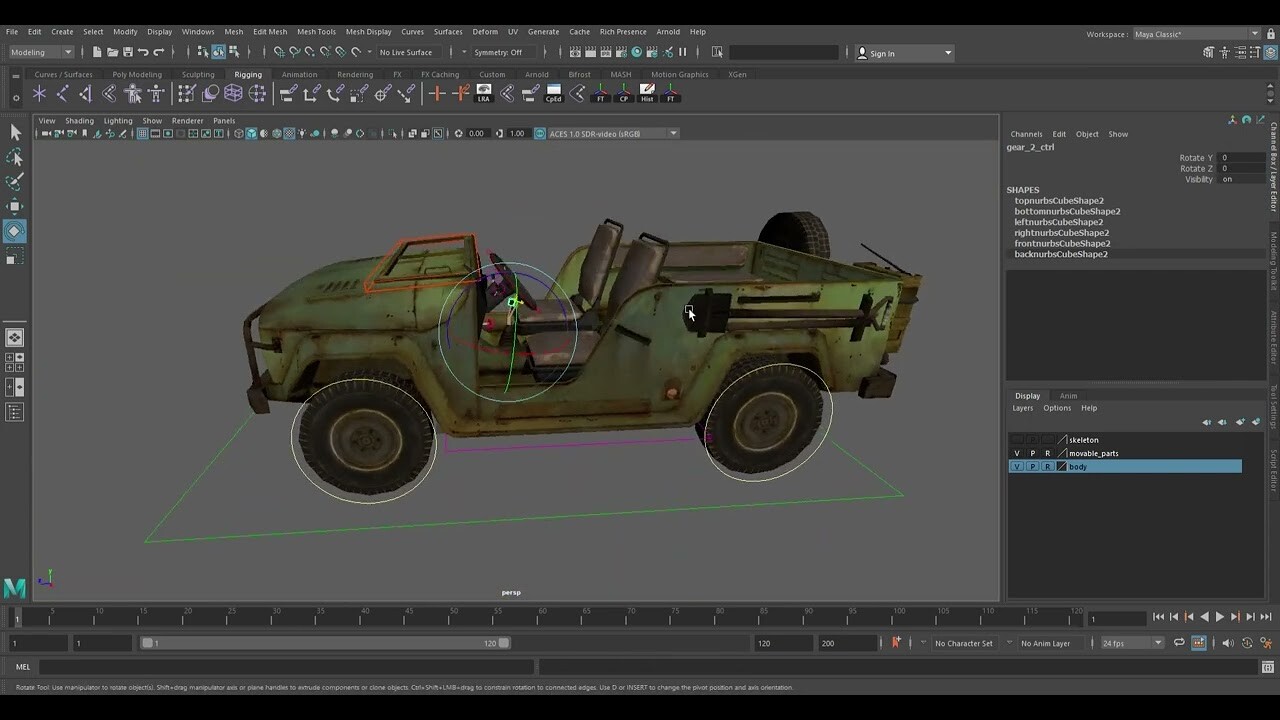Click the LRA toggle icon on the Rigging shelf
Image resolution: width=1280 pixels, height=720 pixels.
coord(484,93)
